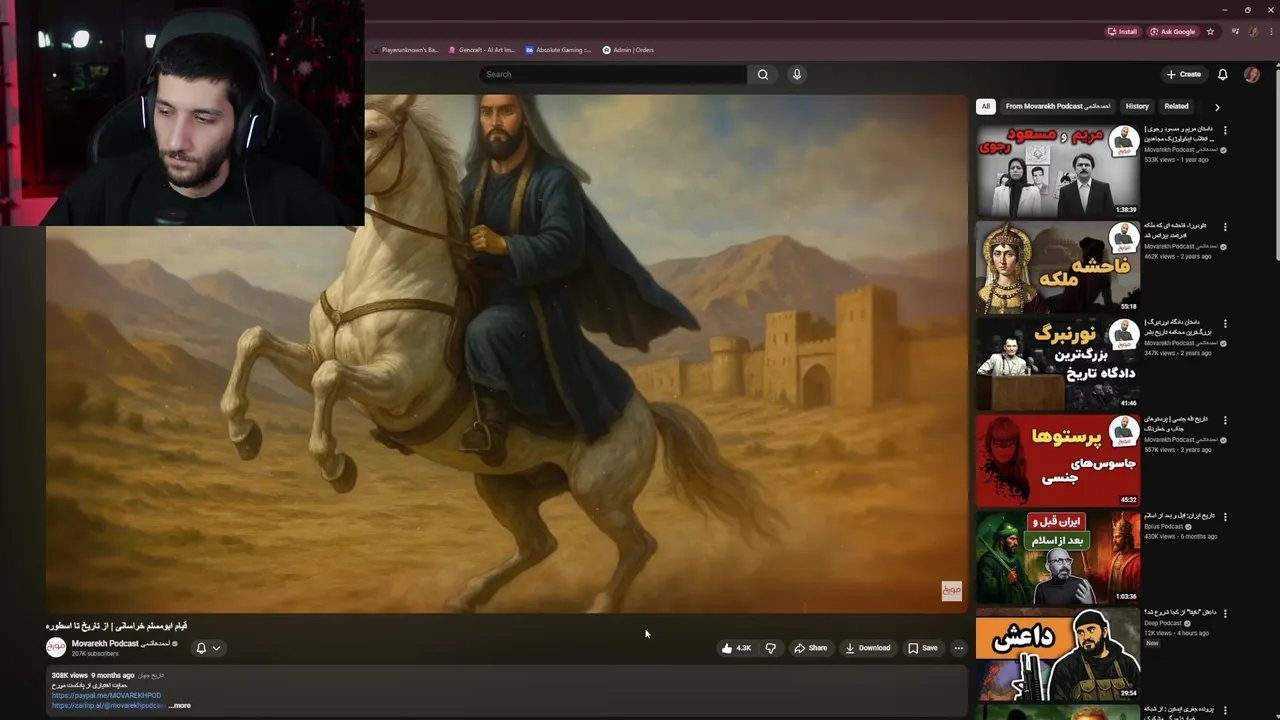
Task: Click the Ask Google button
Action: coord(1173,31)
